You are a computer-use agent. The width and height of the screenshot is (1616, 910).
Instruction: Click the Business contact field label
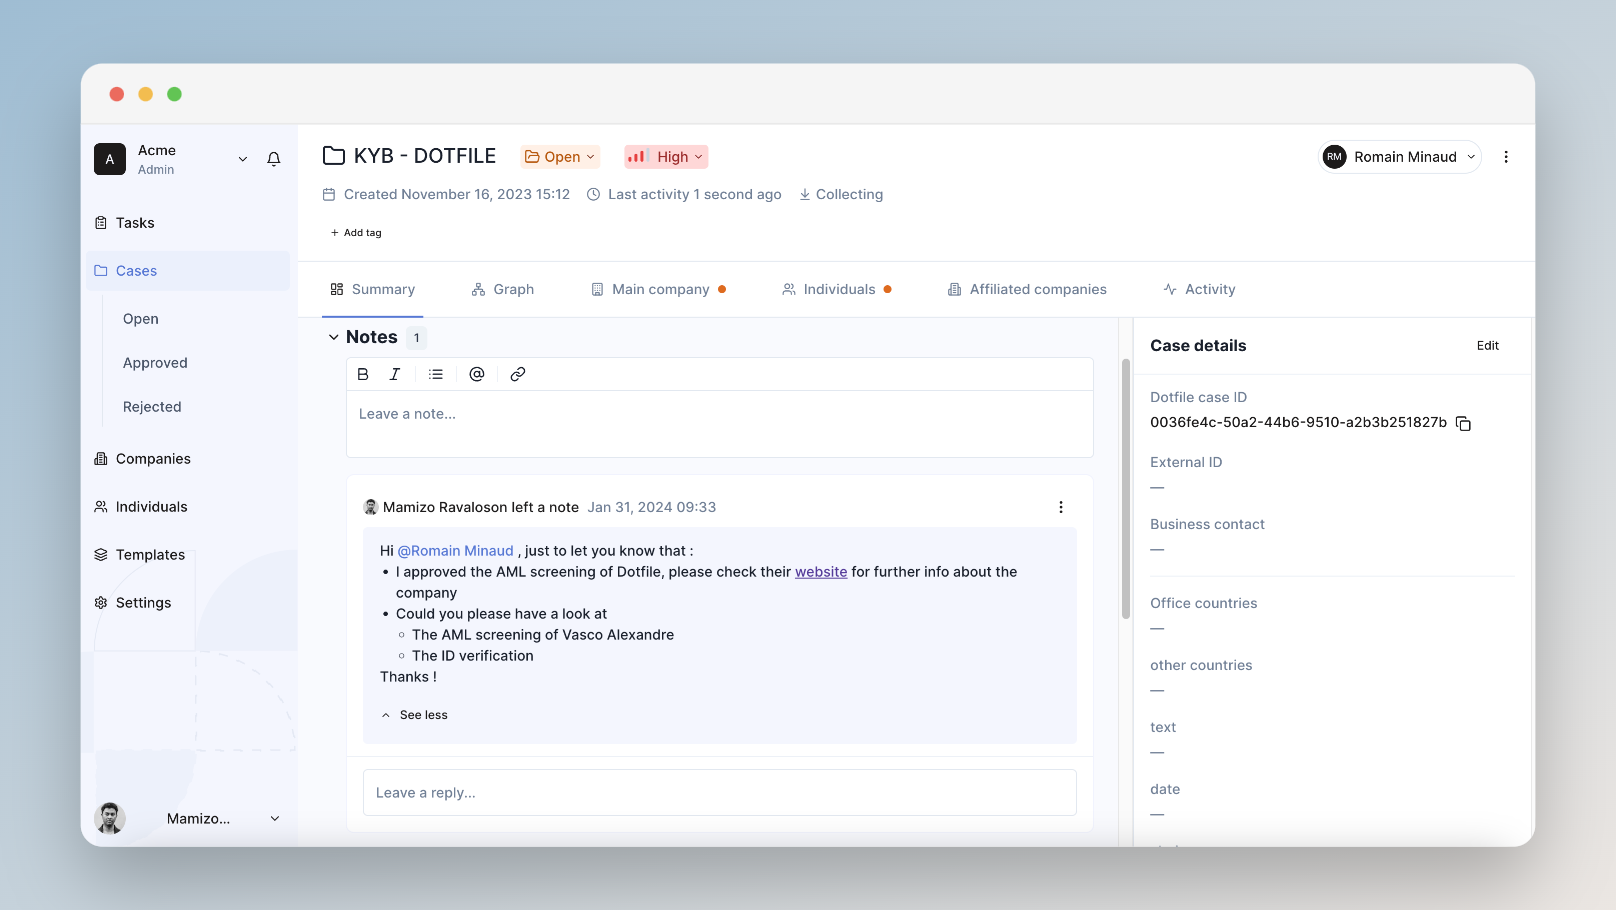[x=1207, y=524]
